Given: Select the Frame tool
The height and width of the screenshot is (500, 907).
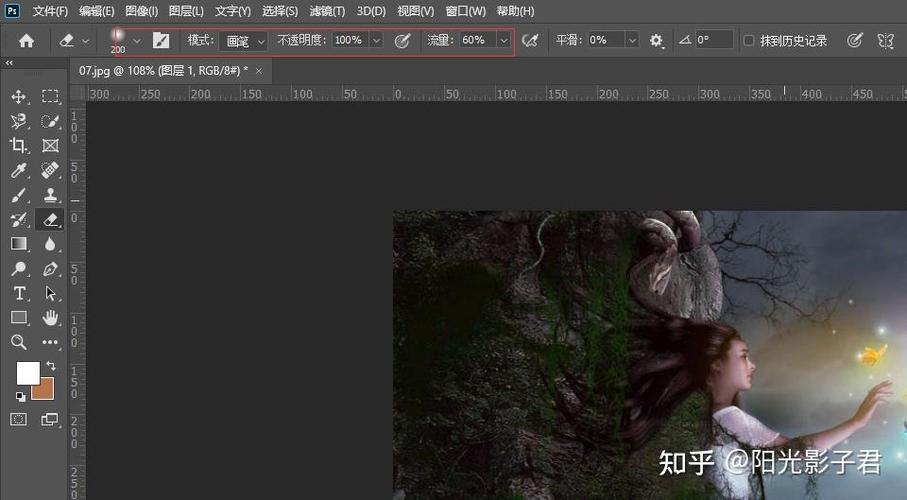Looking at the screenshot, I should (50, 145).
